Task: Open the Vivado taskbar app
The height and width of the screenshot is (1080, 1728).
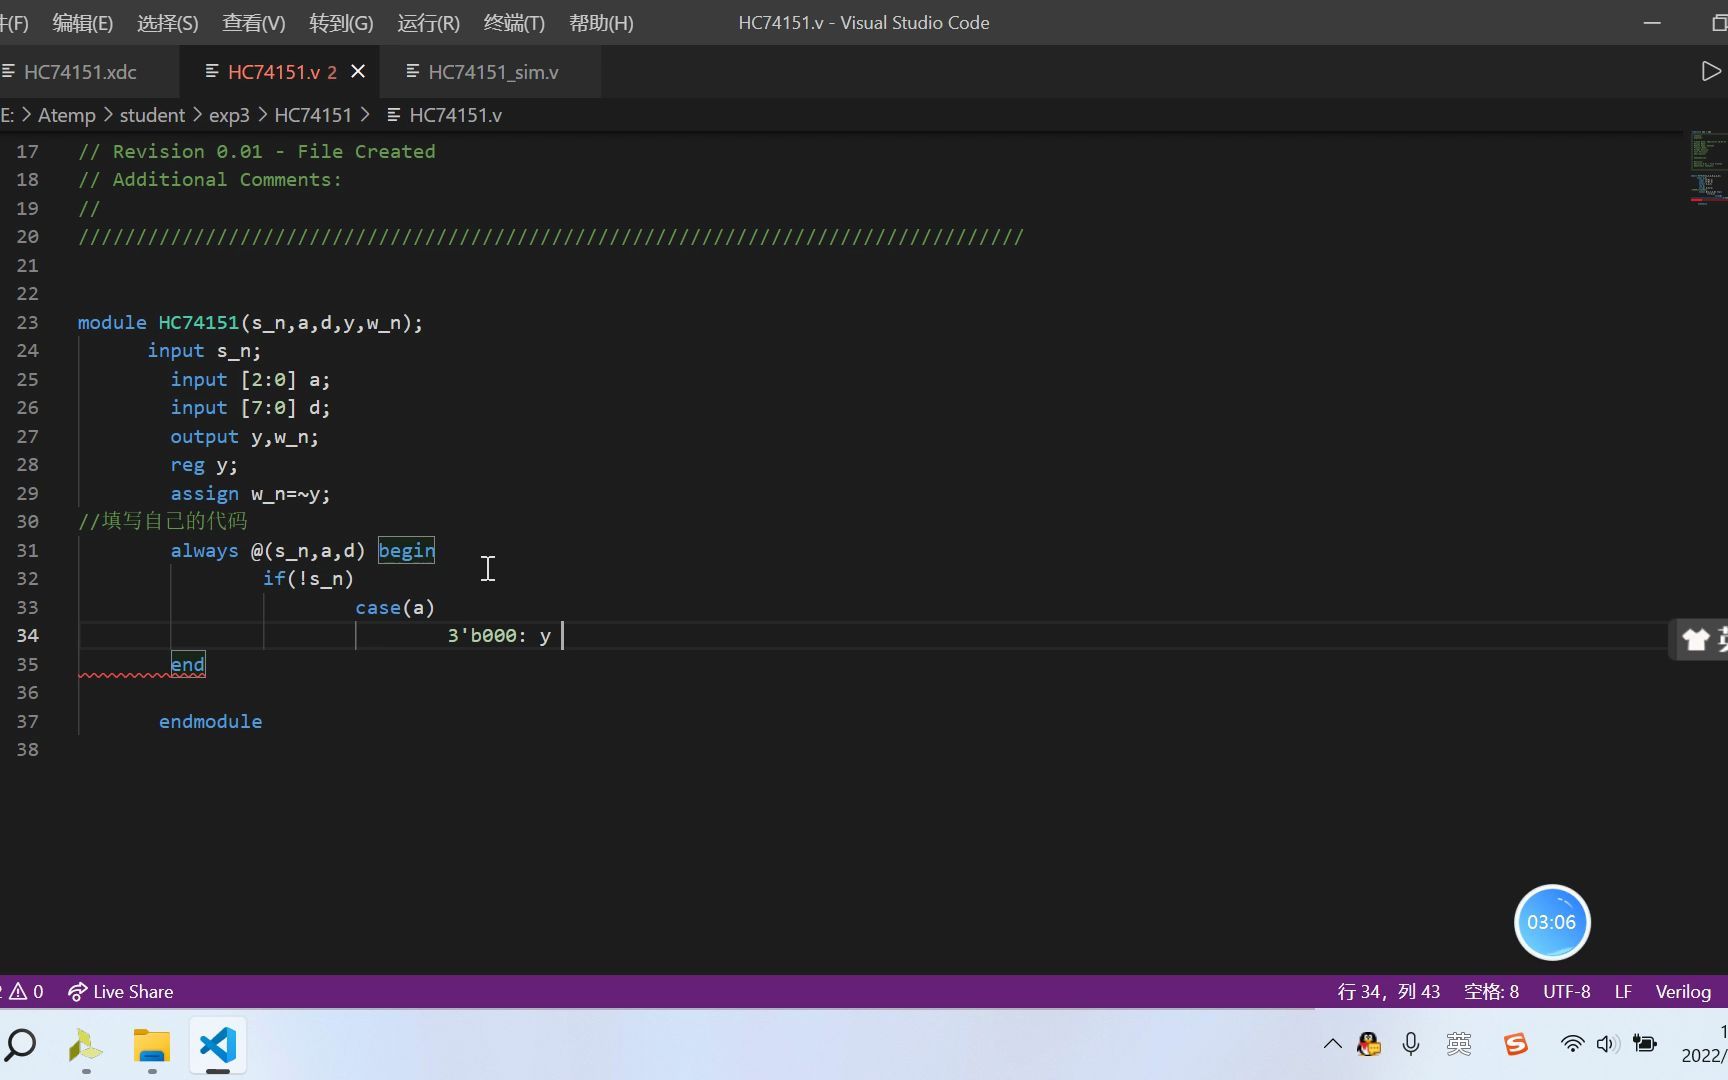Action: click(x=85, y=1046)
